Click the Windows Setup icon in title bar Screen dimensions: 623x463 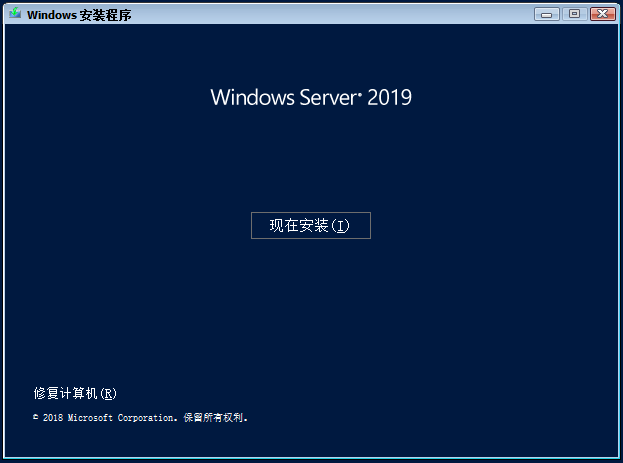[x=15, y=14]
